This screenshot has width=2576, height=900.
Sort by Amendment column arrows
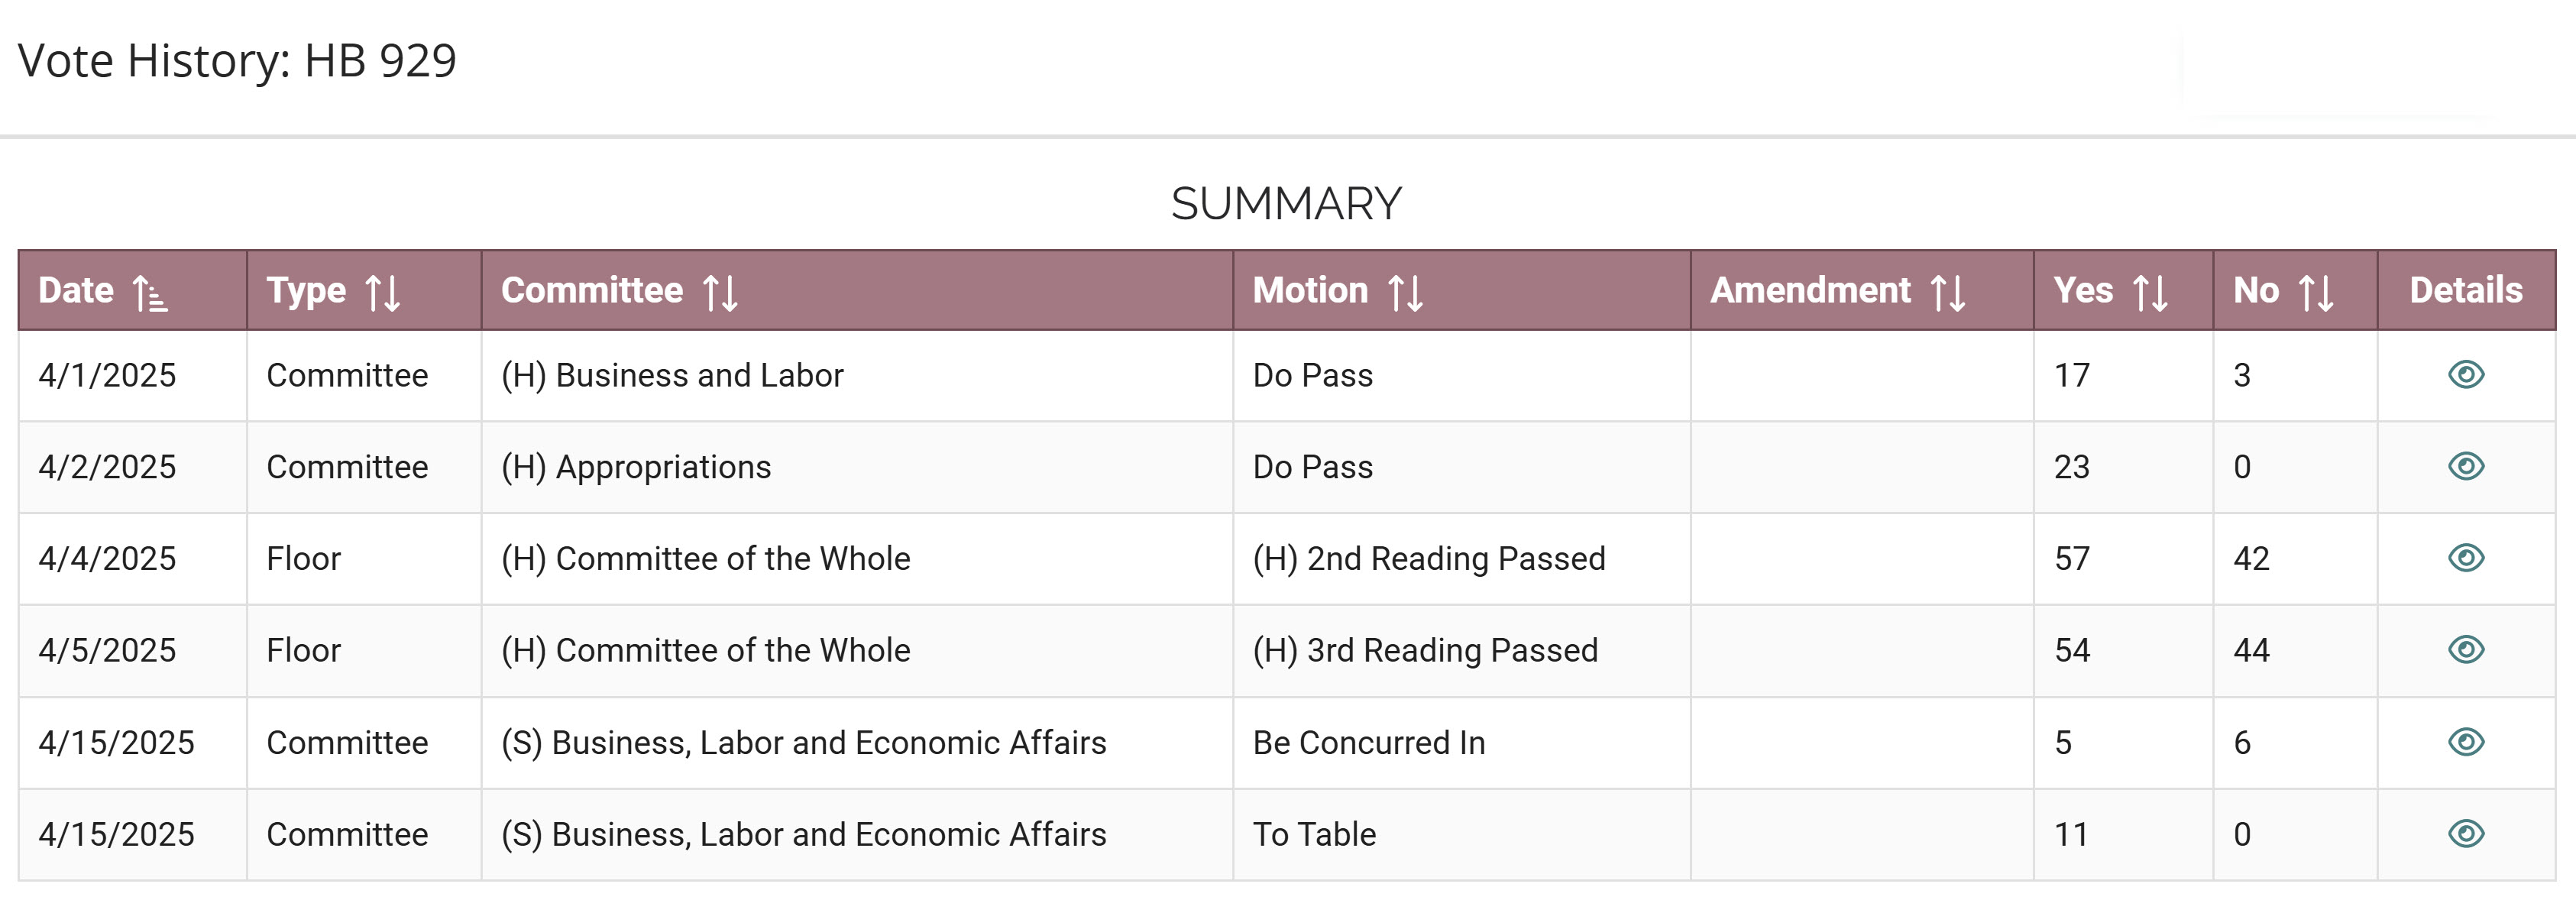click(x=1948, y=292)
